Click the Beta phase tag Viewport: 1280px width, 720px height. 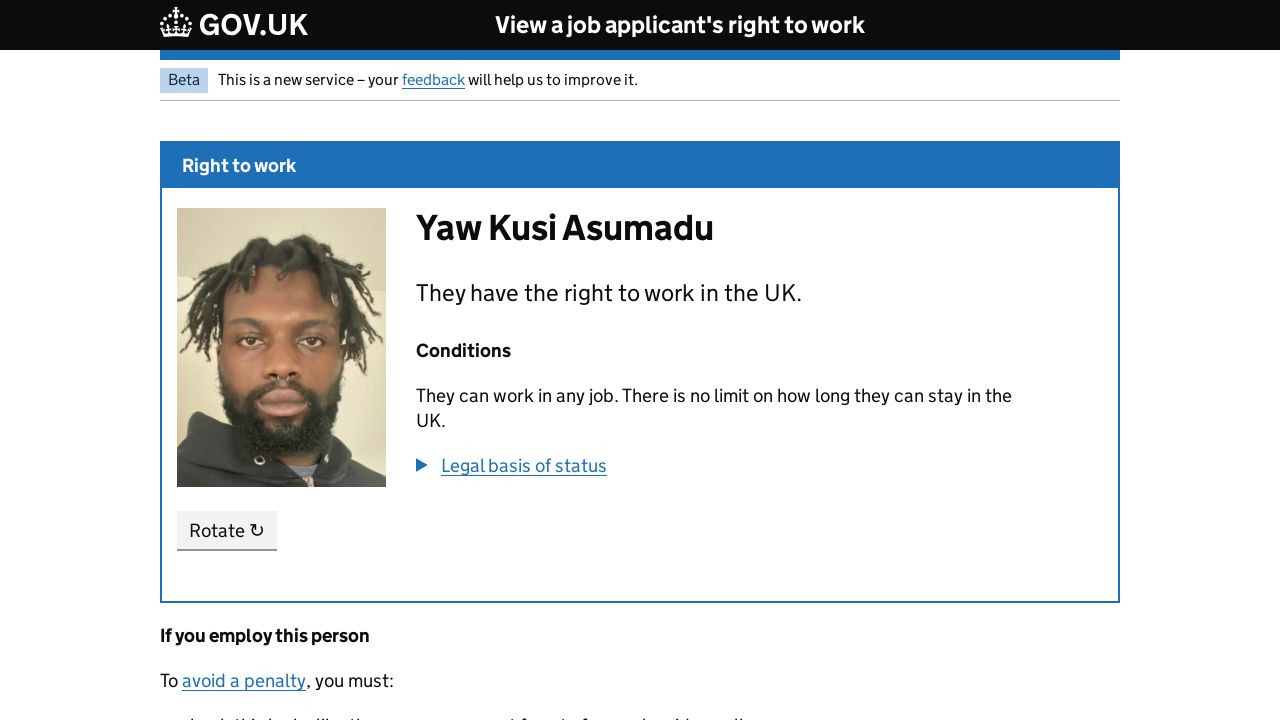(x=184, y=80)
